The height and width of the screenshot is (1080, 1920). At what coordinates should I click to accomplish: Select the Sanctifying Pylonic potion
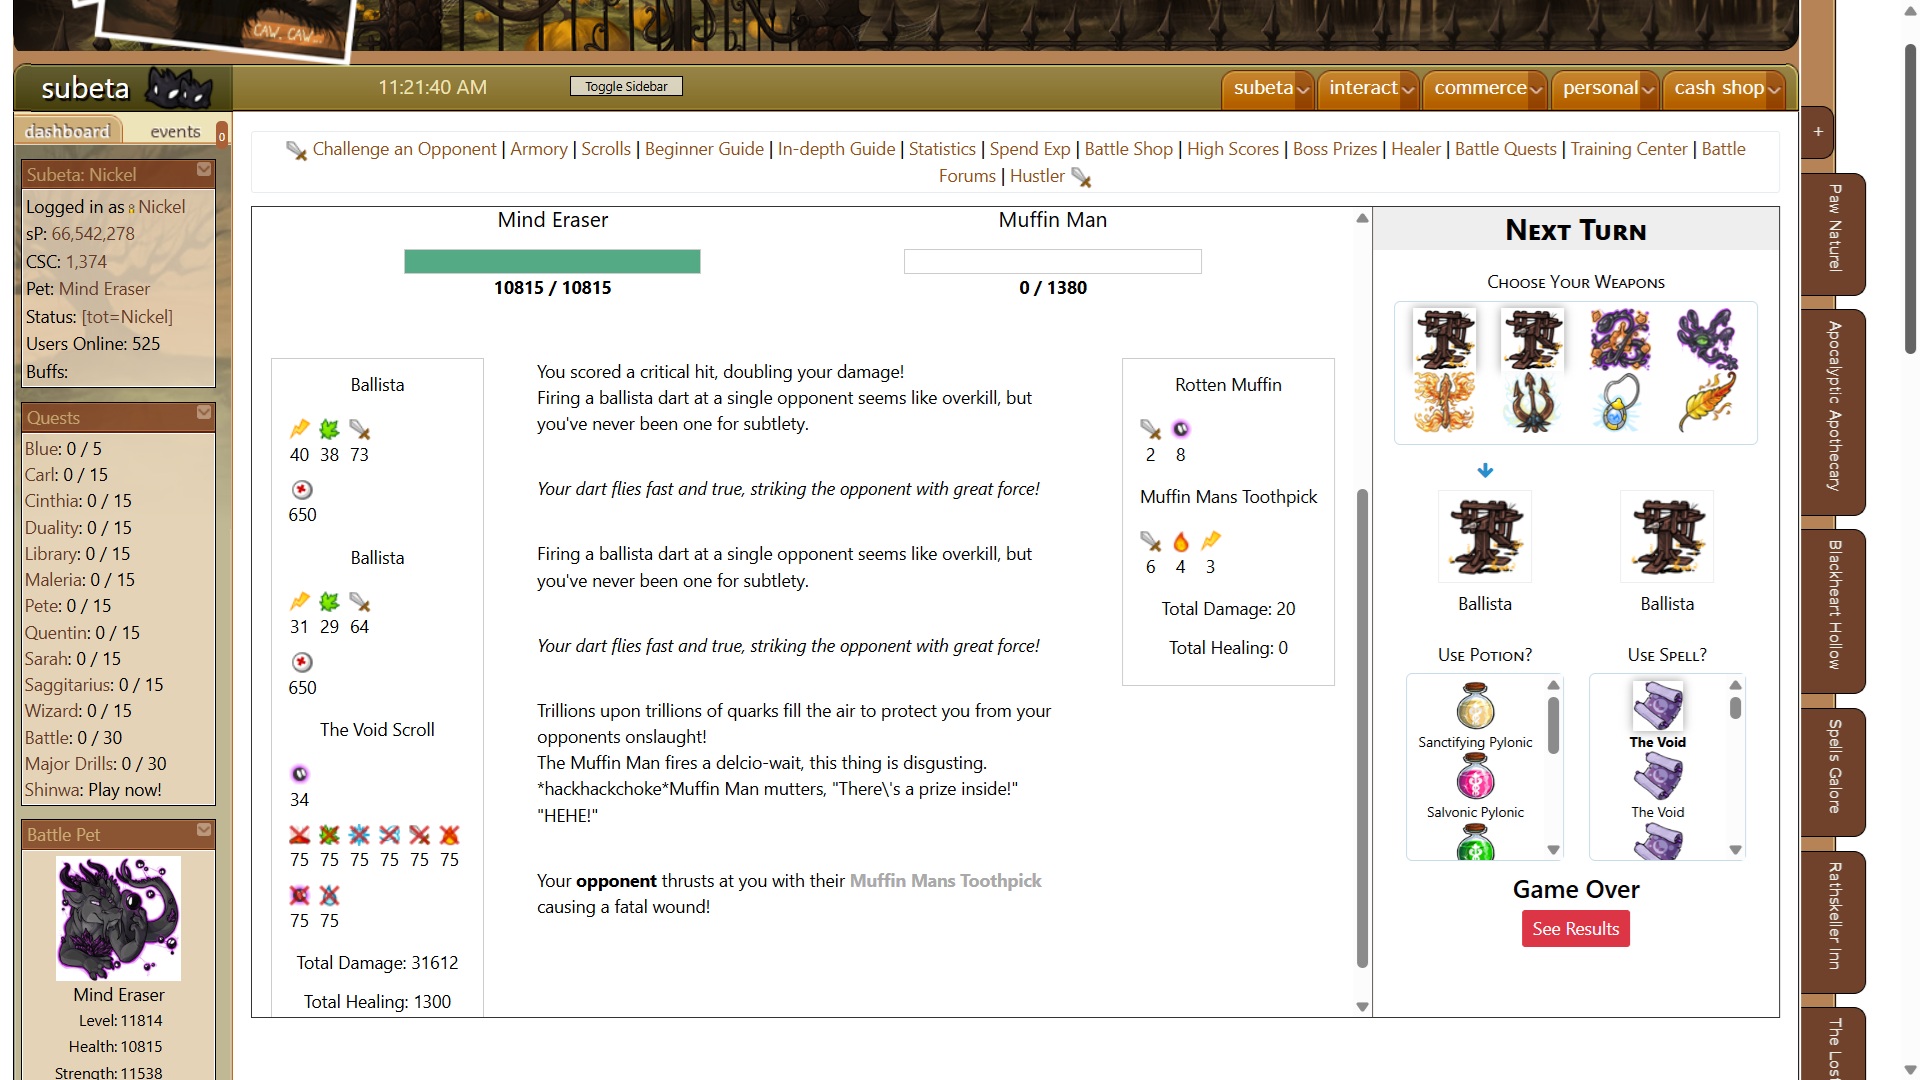click(1475, 708)
